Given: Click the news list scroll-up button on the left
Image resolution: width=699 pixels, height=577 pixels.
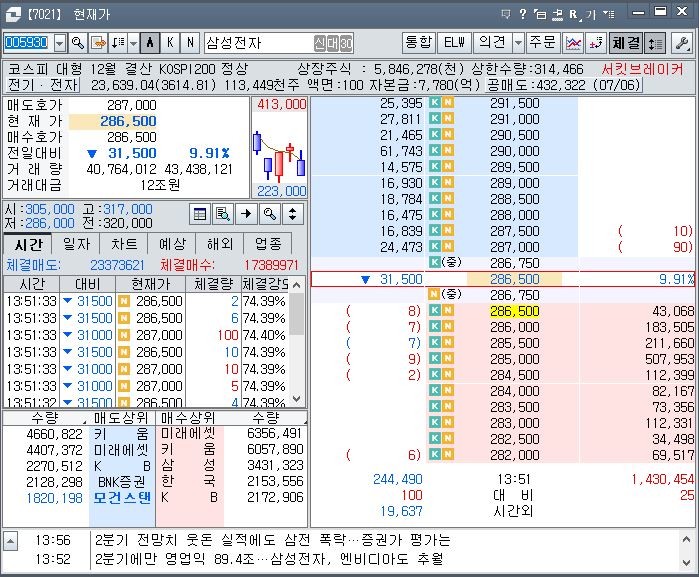Looking at the screenshot, I should point(10,541).
